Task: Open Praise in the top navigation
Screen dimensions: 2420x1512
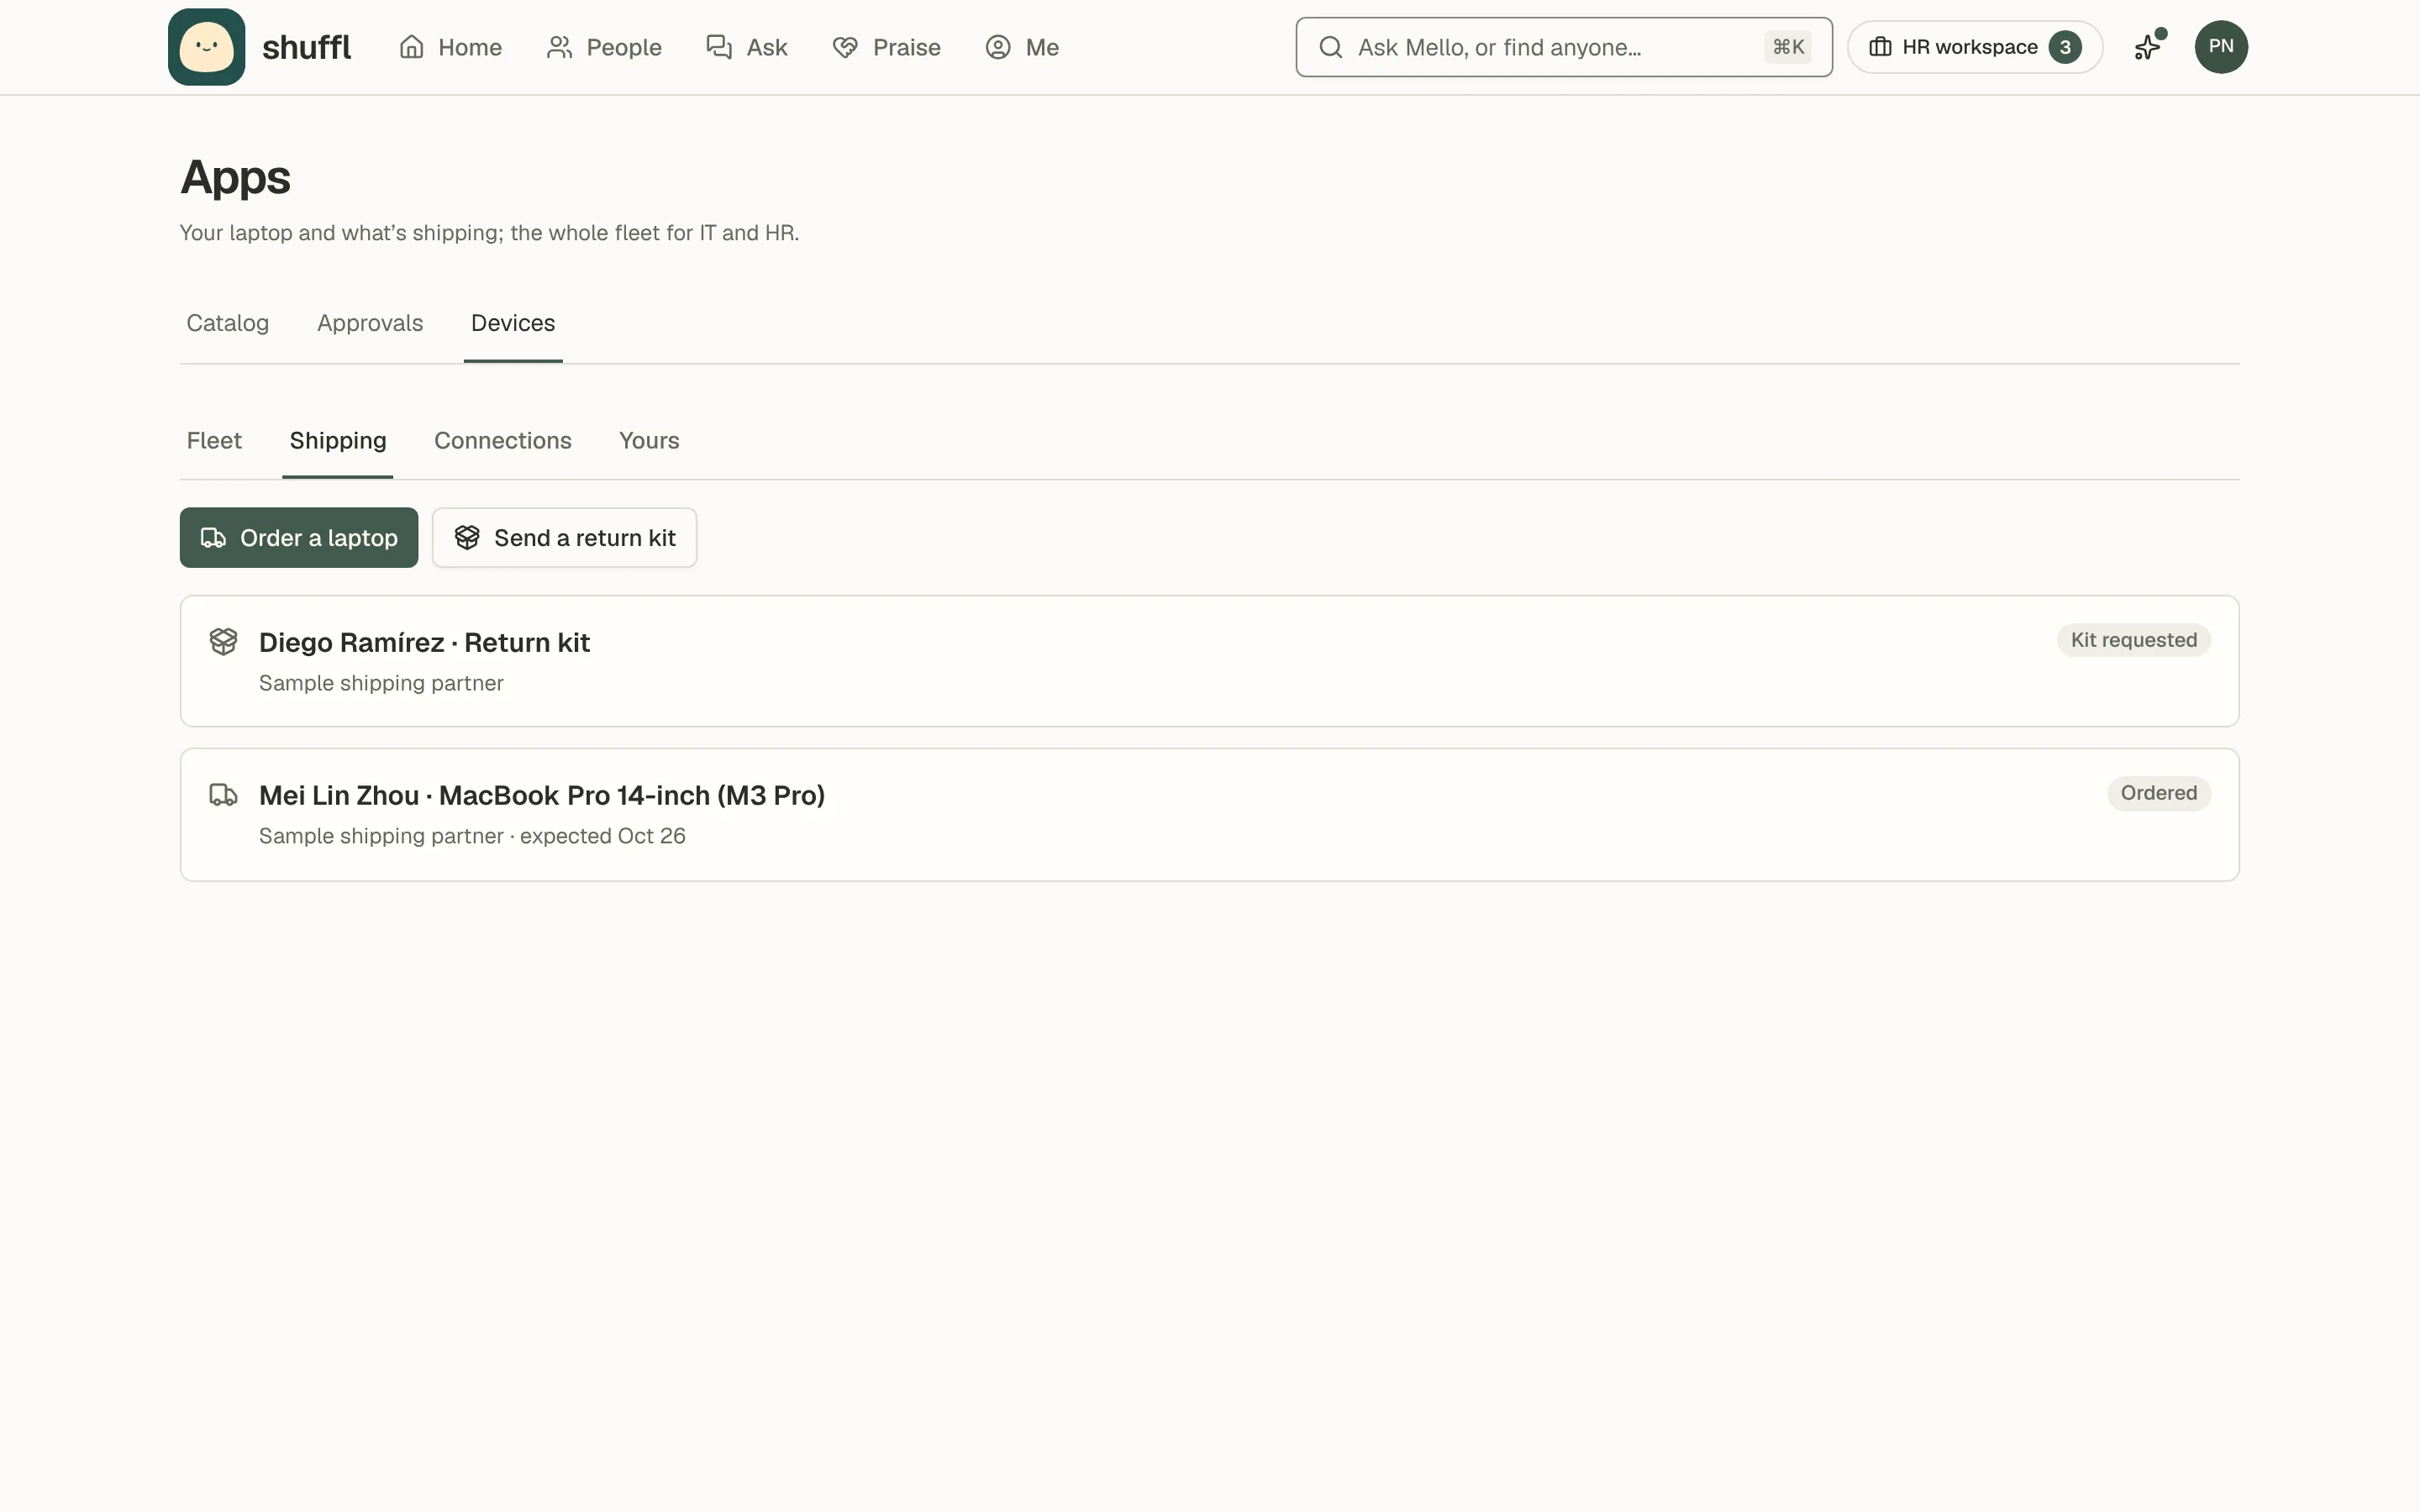Action: [x=887, y=47]
